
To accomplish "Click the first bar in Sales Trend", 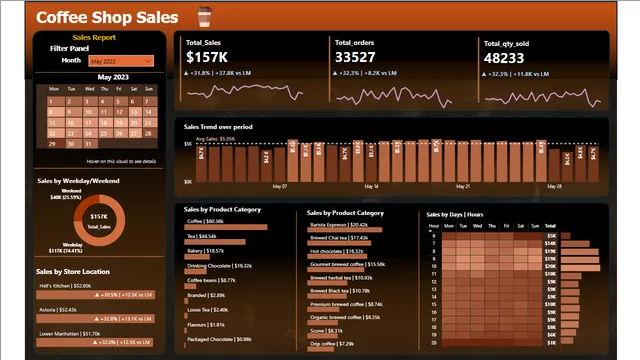I will (x=201, y=165).
